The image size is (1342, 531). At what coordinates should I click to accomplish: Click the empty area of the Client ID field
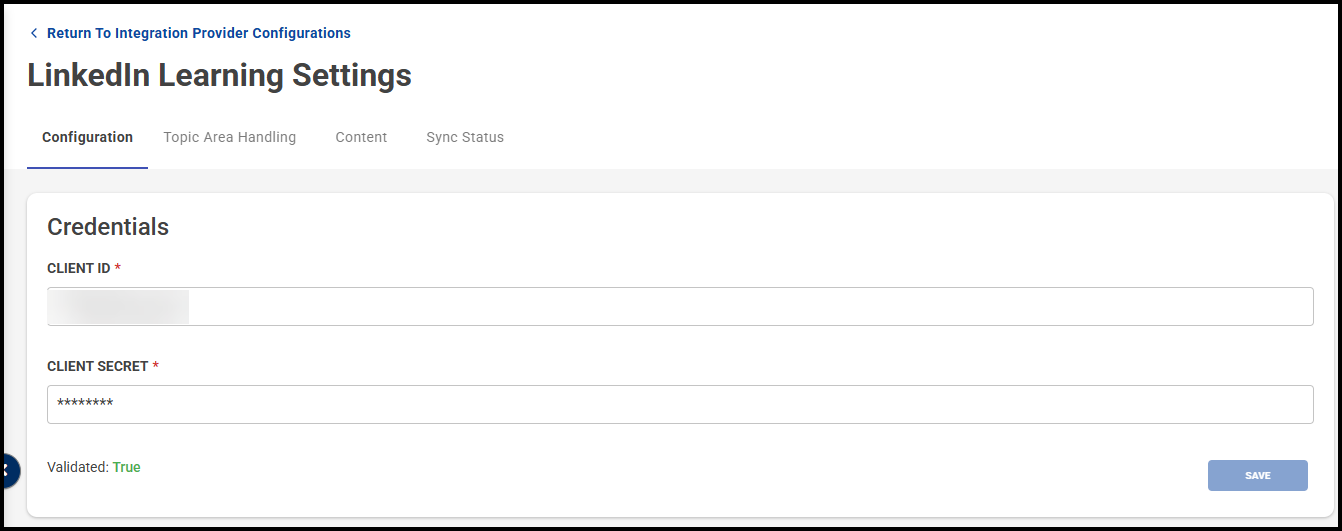pyautogui.click(x=750, y=306)
